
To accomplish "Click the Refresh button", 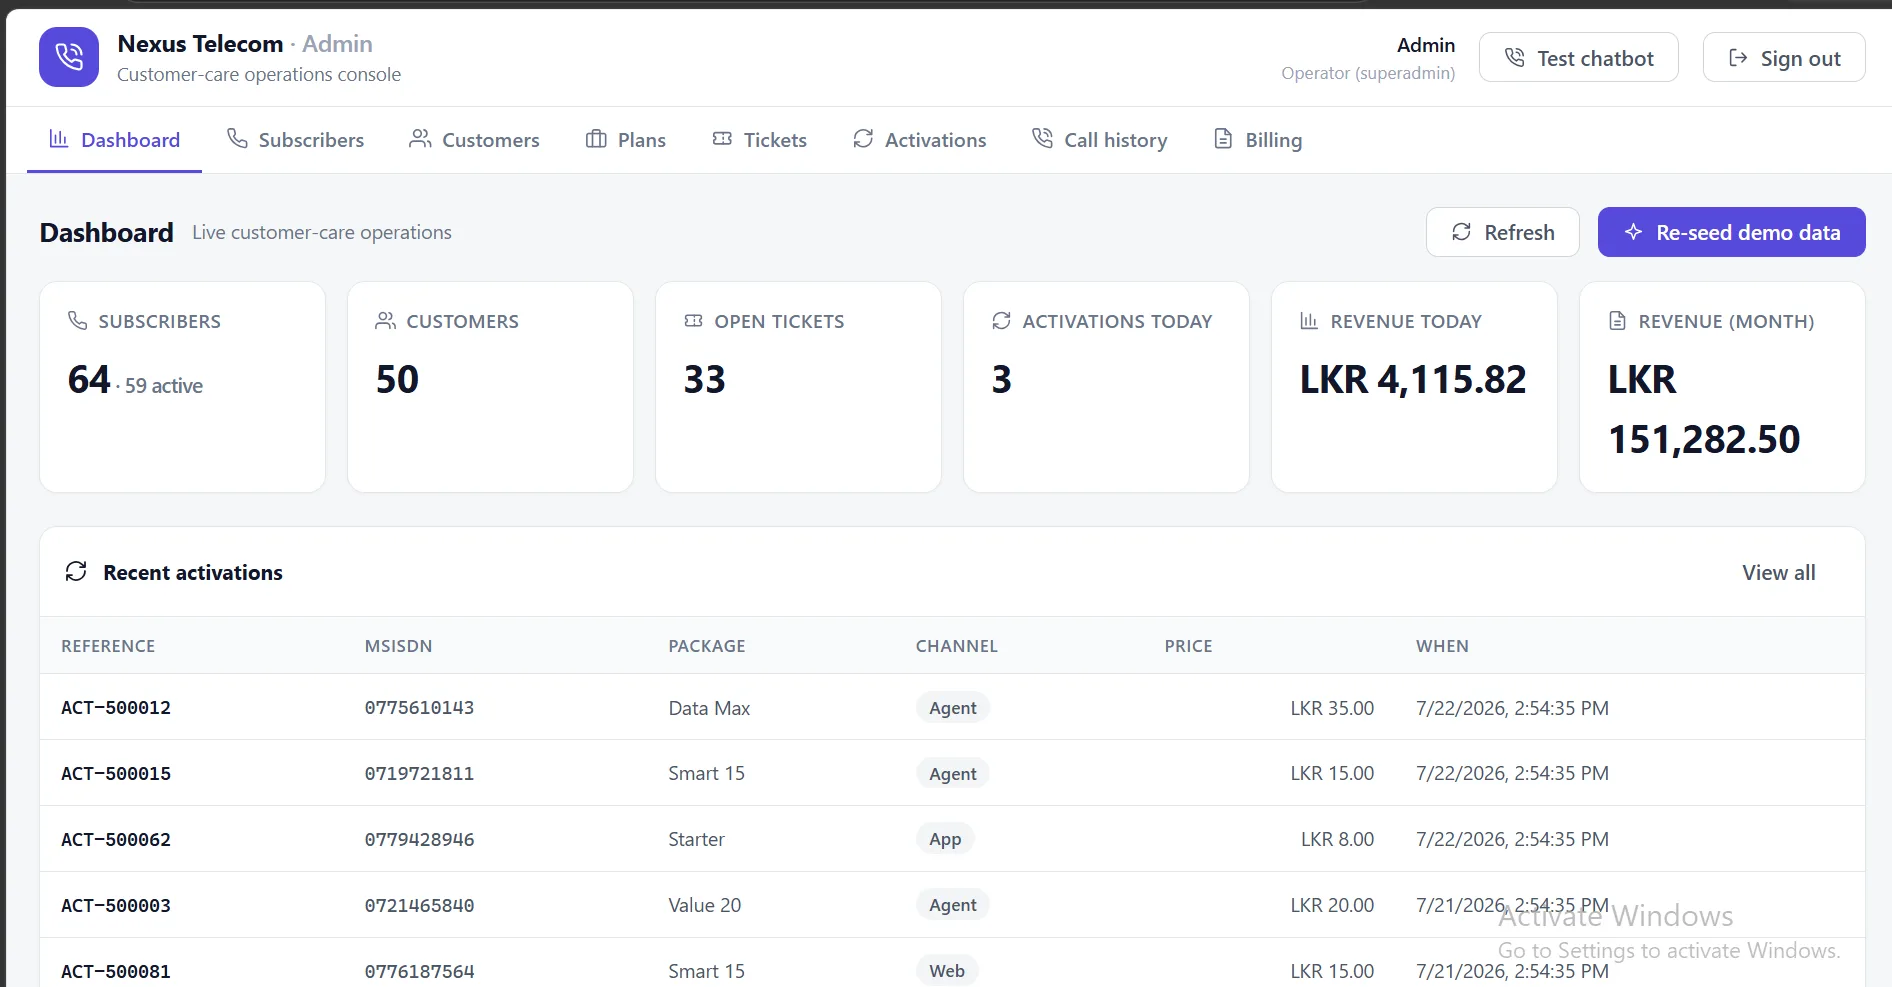I will (x=1503, y=232).
